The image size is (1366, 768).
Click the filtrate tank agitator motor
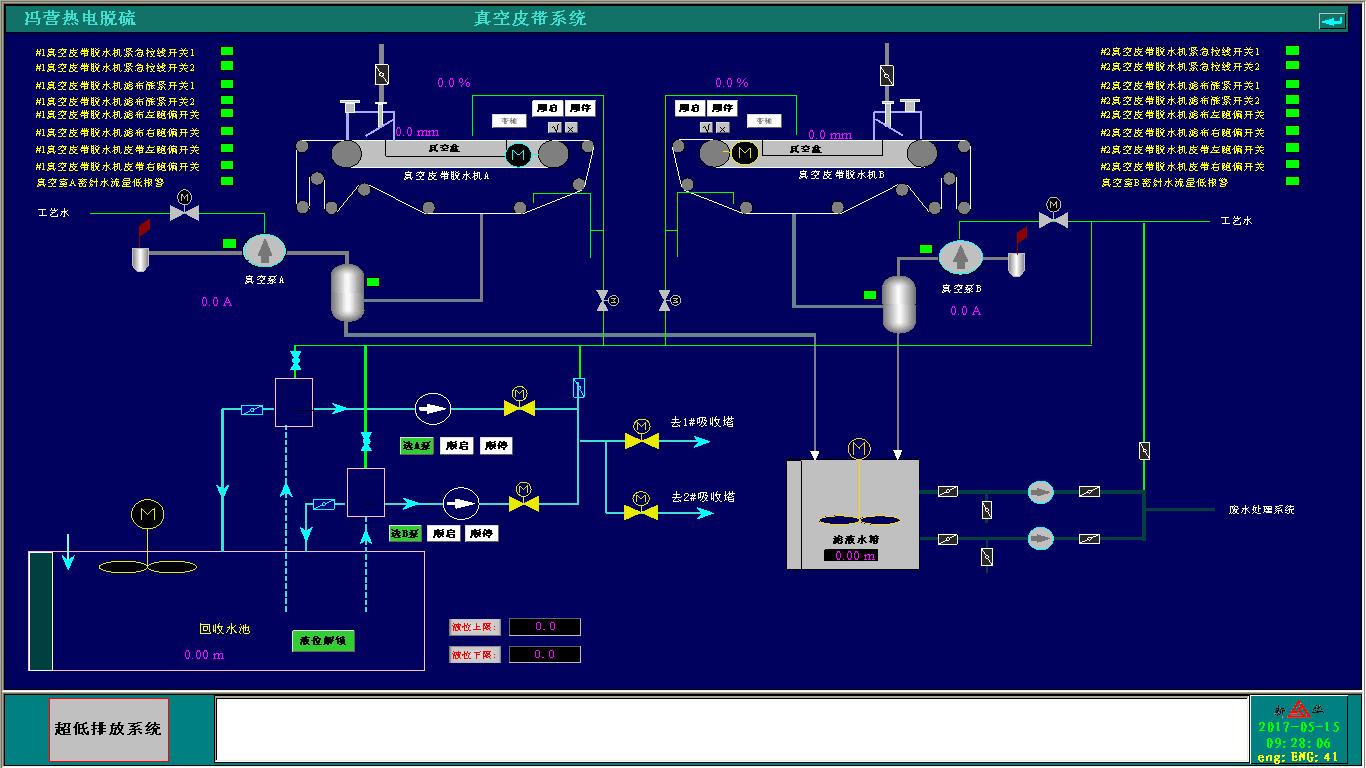859,450
